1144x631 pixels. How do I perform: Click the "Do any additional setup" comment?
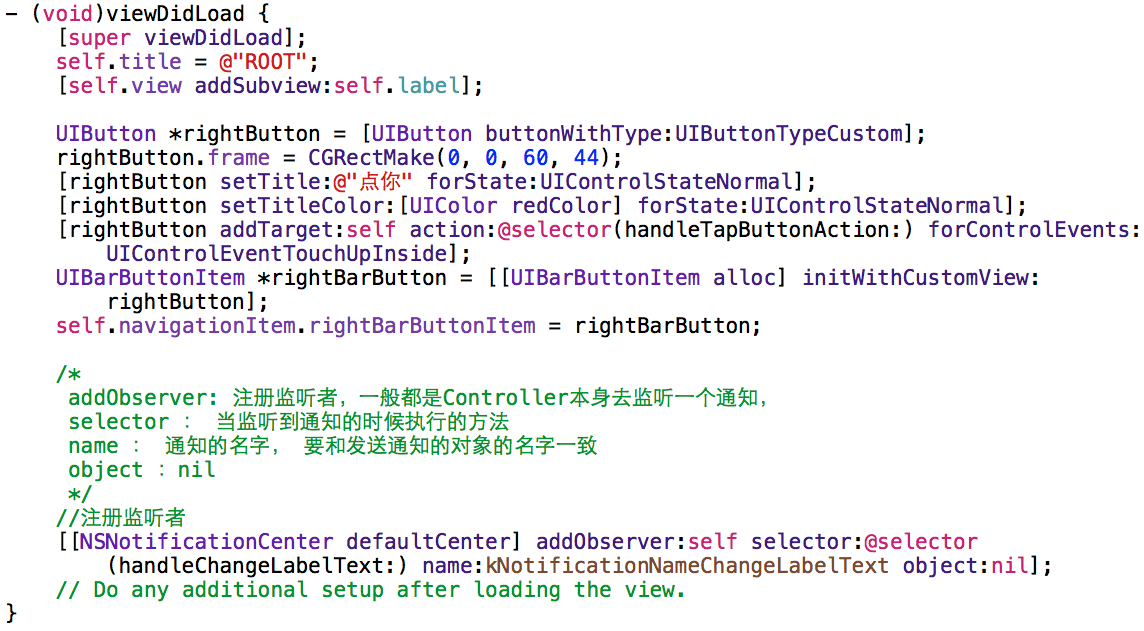(x=370, y=590)
